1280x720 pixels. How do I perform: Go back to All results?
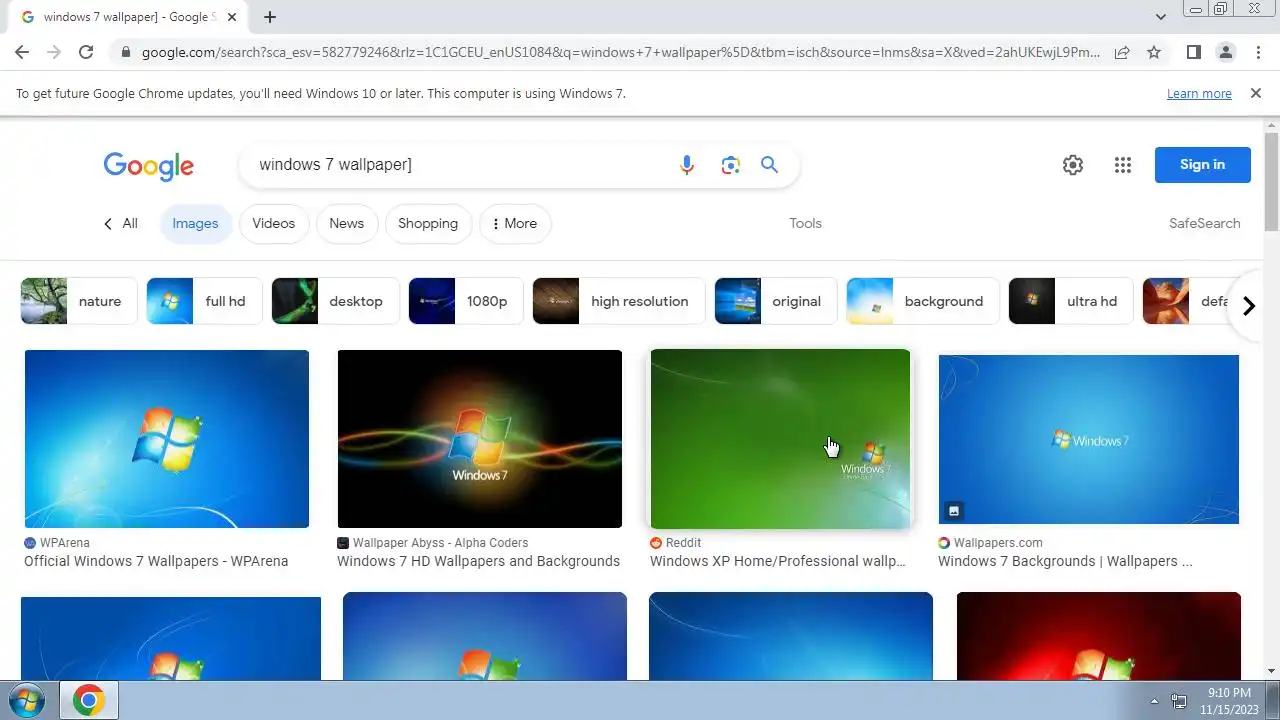[x=120, y=223]
